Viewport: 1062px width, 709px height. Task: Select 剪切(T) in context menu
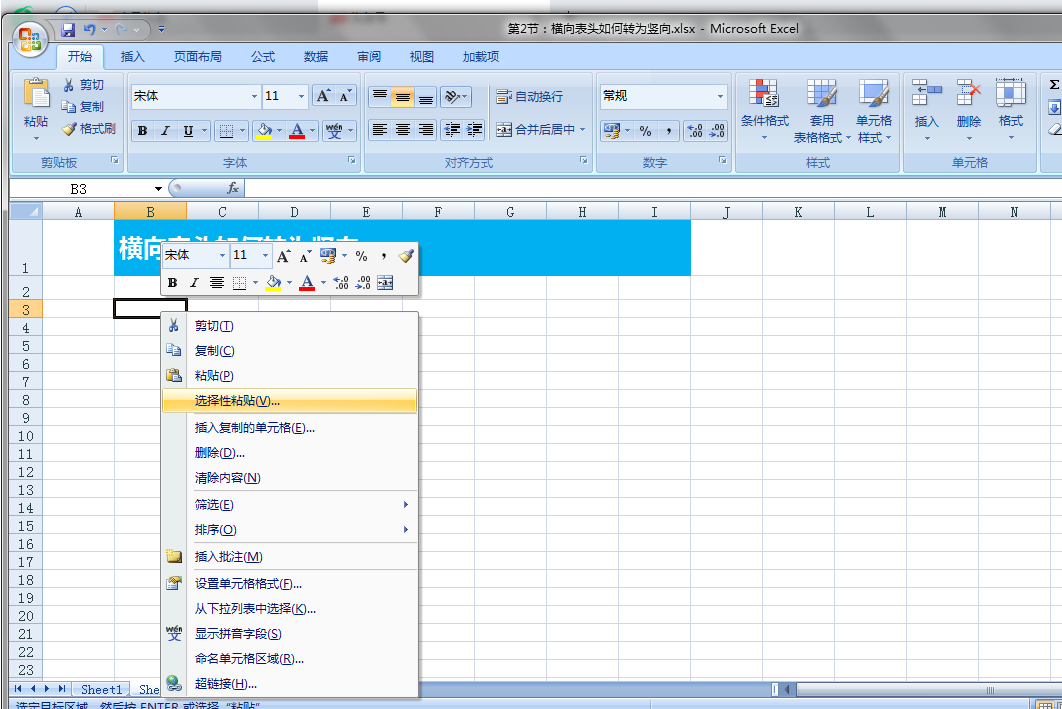(x=289, y=326)
